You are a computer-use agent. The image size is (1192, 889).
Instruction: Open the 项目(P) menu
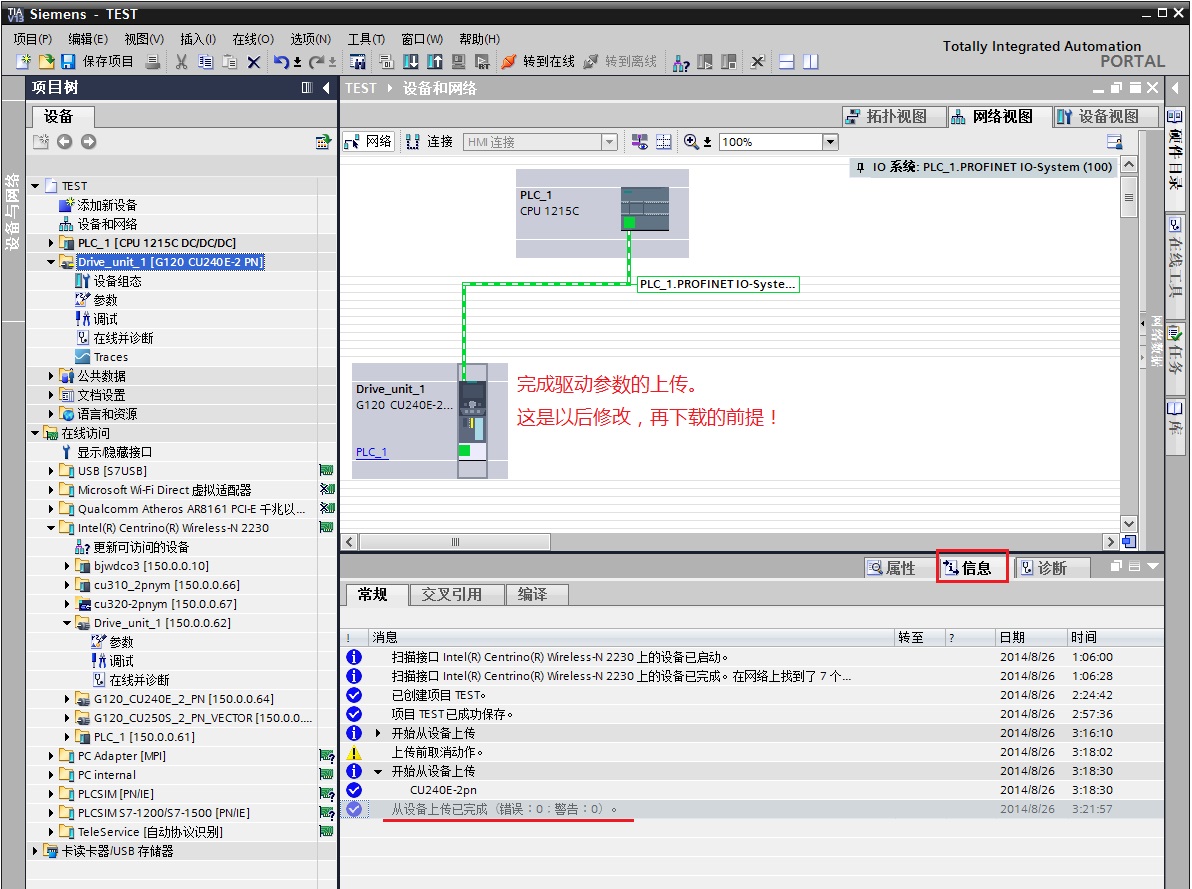click(33, 39)
